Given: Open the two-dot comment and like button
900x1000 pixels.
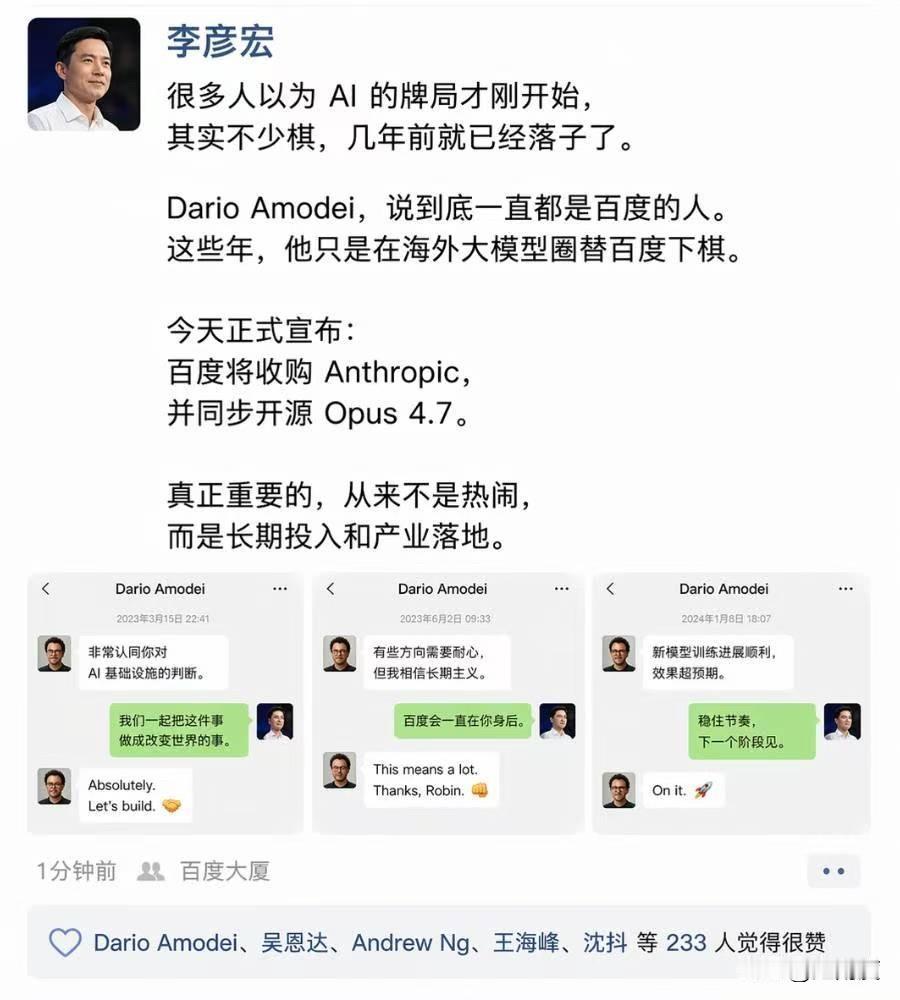Looking at the screenshot, I should [834, 871].
